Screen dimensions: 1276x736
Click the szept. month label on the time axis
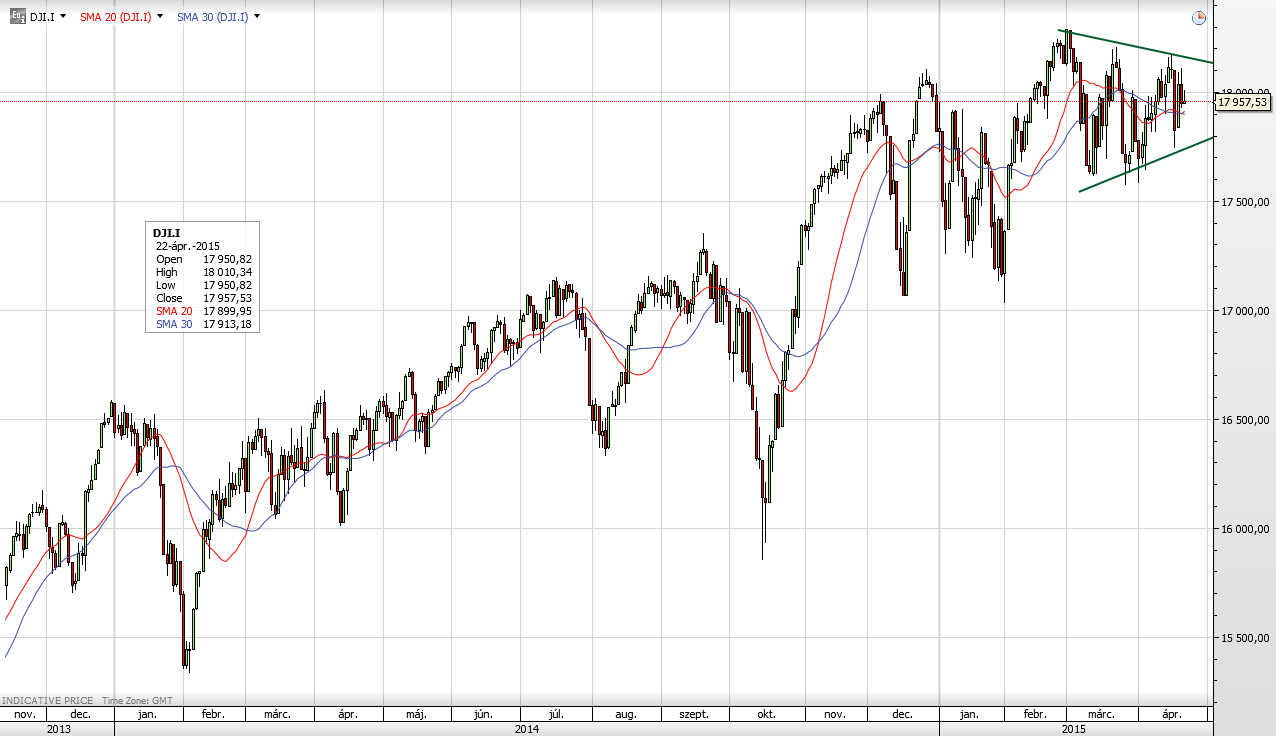tap(694, 715)
